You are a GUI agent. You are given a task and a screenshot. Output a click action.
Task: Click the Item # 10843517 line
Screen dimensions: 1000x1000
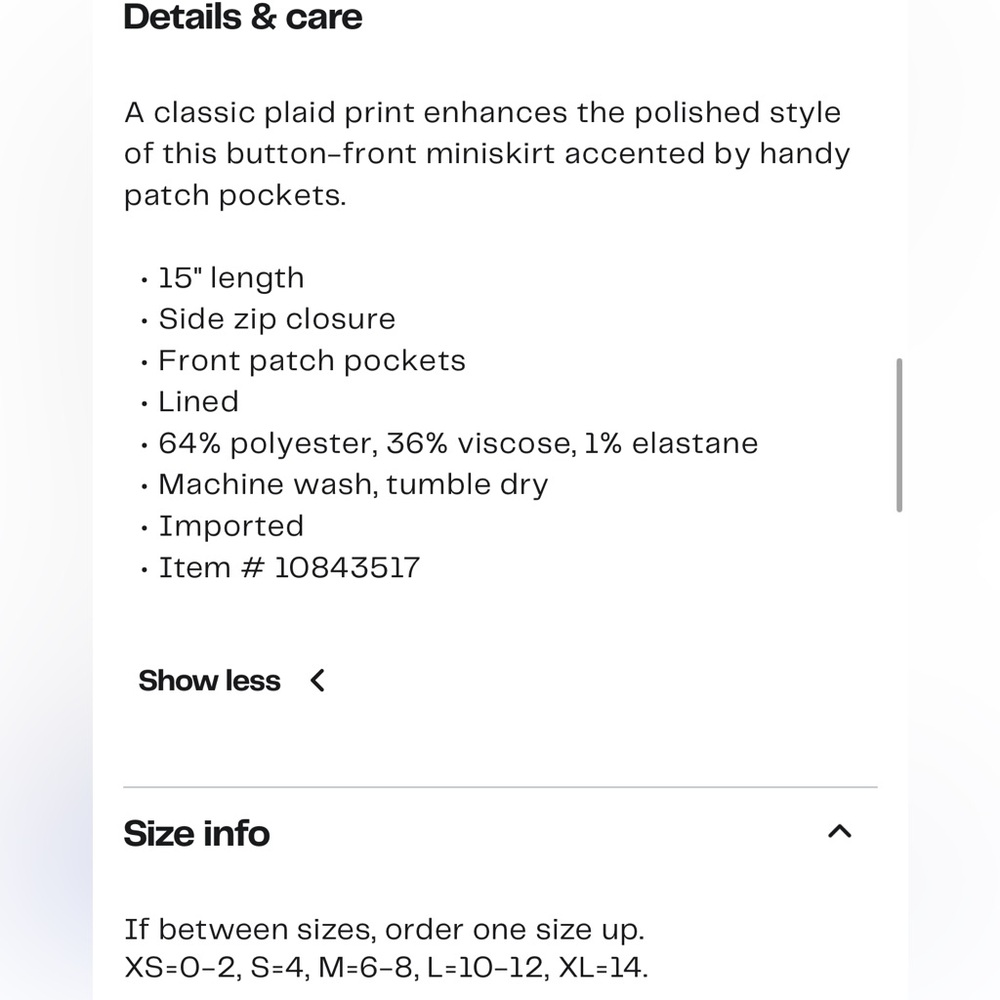[x=289, y=568]
